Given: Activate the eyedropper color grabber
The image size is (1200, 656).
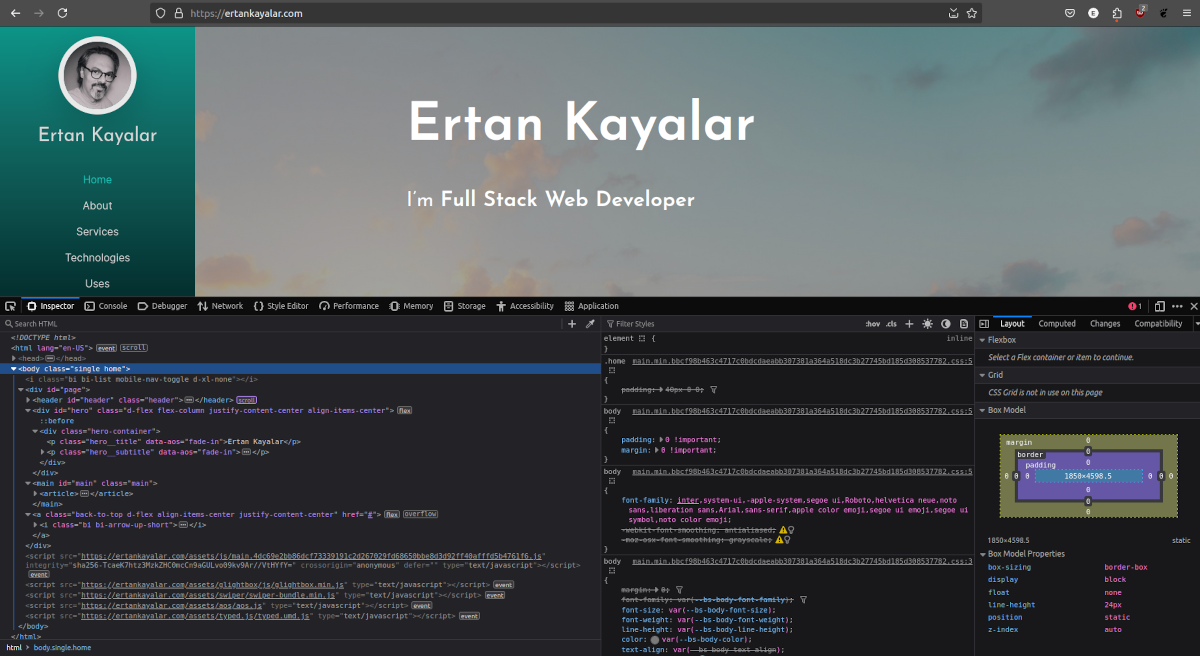Looking at the screenshot, I should pyautogui.click(x=588, y=324).
